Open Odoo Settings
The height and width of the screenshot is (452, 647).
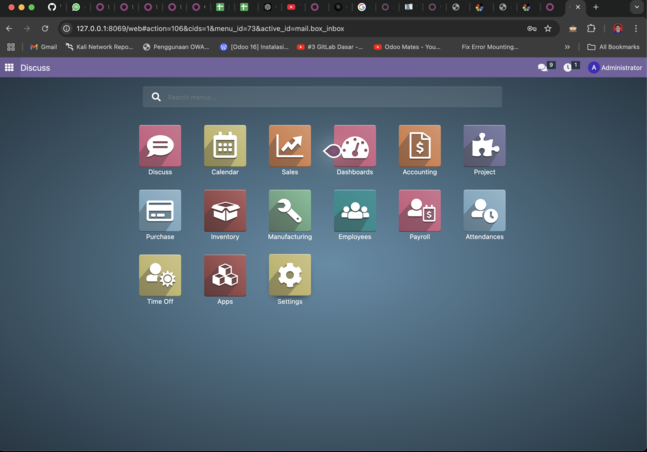(289, 275)
